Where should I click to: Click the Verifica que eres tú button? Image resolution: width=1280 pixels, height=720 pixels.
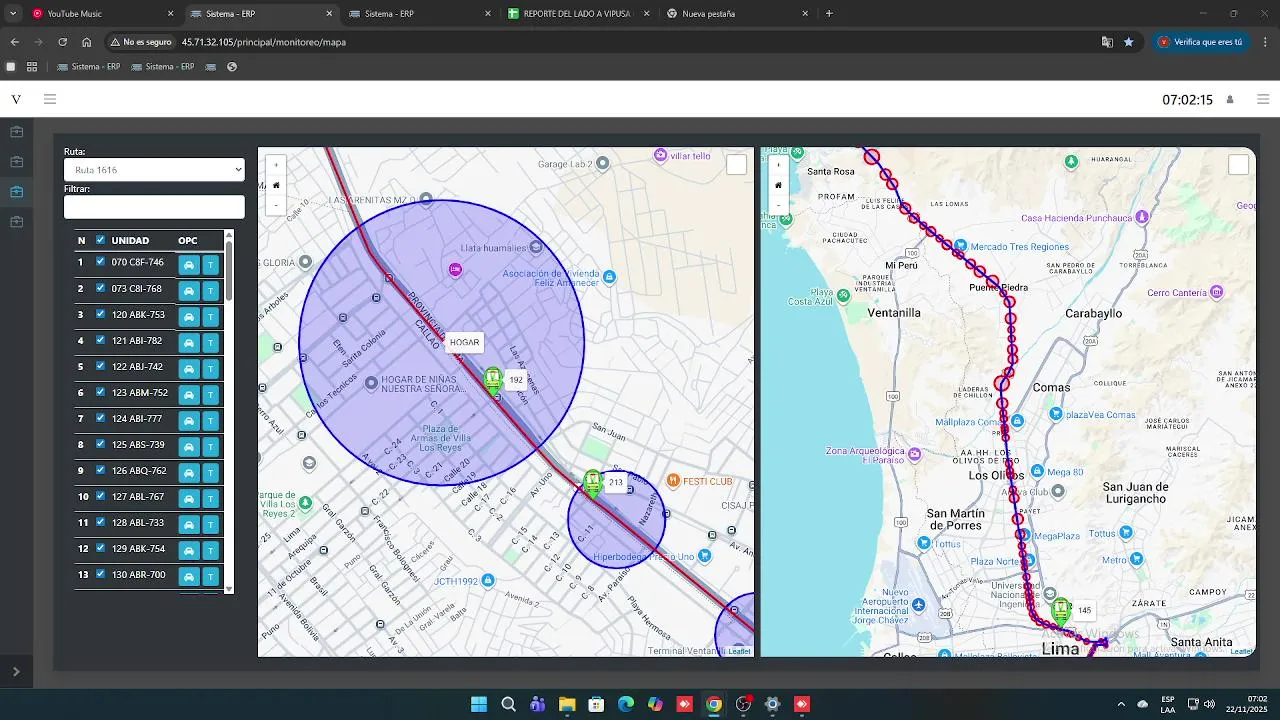1201,42
